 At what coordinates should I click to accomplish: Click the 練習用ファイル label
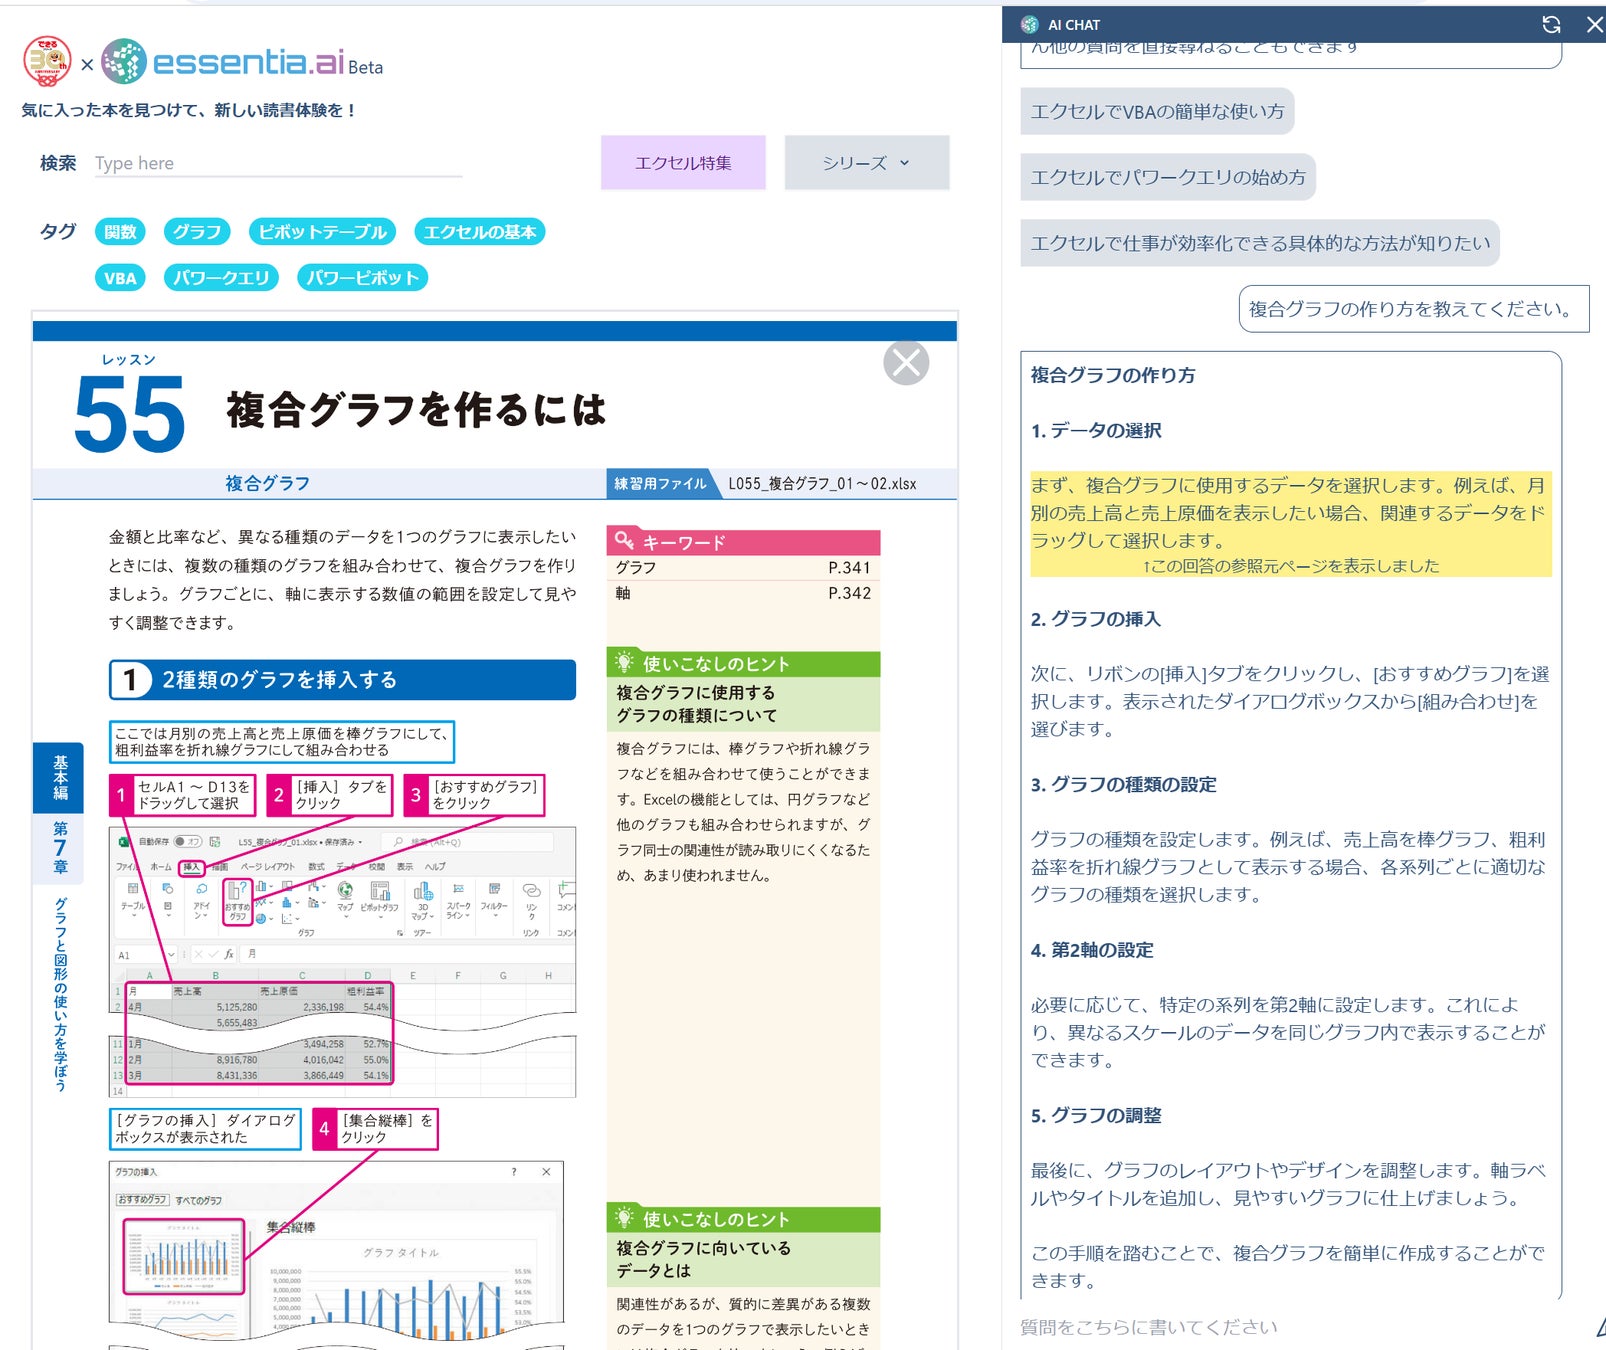660,484
